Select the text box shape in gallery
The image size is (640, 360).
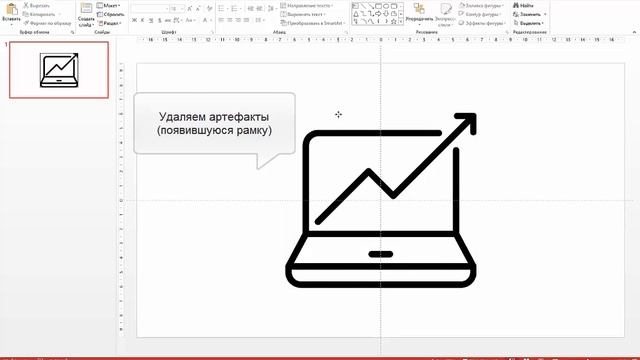click(356, 6)
